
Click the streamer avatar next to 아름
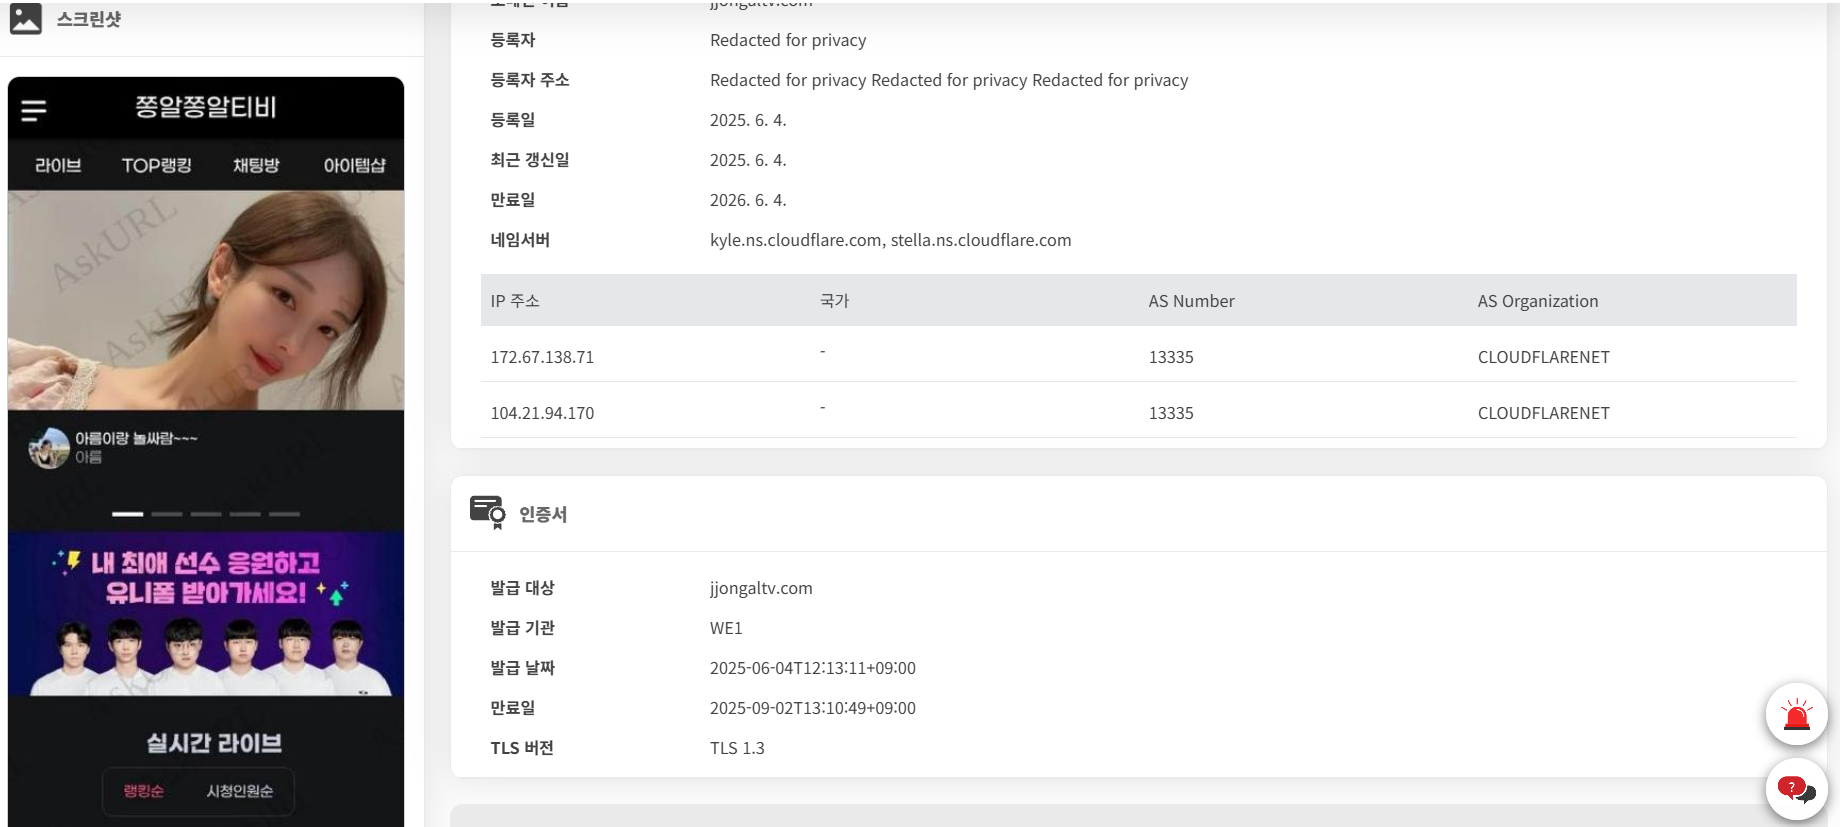click(49, 448)
